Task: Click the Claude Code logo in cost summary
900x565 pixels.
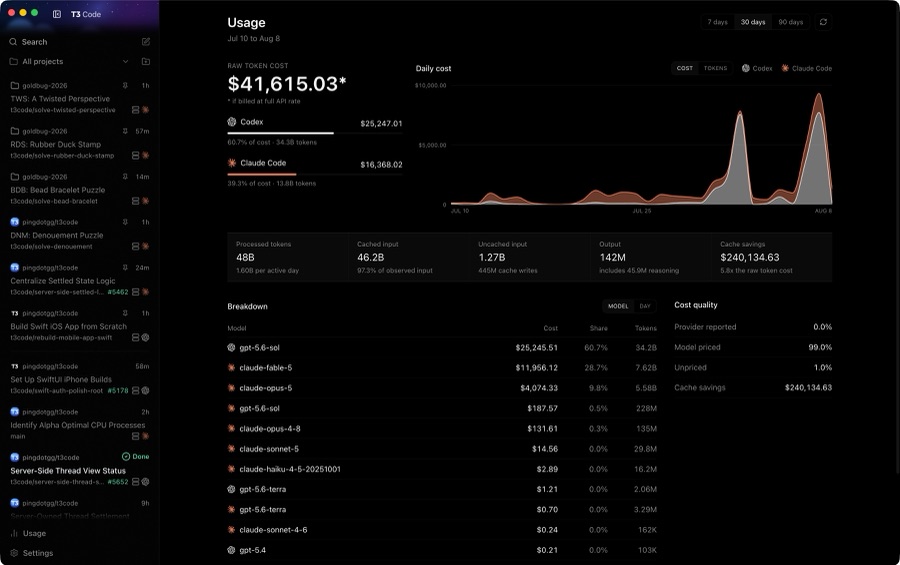Action: (232, 163)
